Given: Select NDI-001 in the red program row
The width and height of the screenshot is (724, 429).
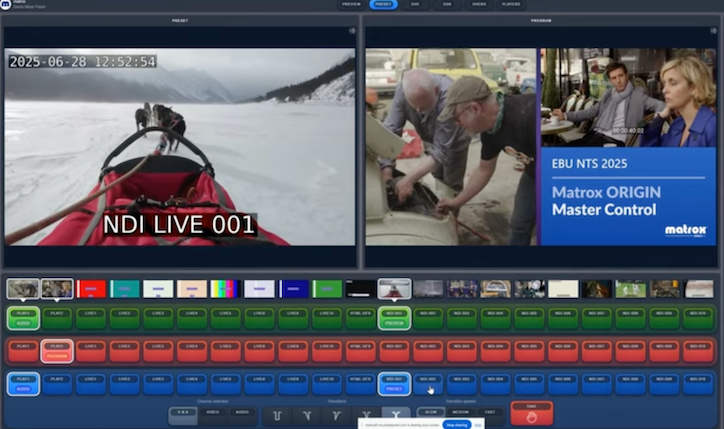Looking at the screenshot, I should (x=394, y=351).
